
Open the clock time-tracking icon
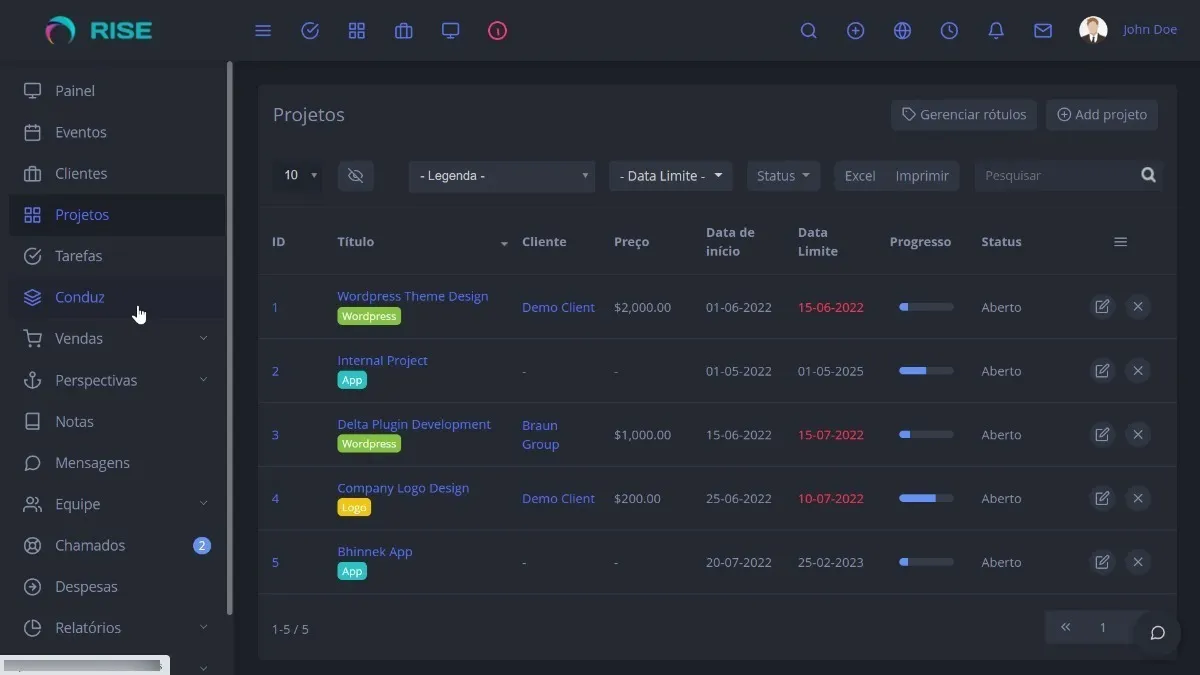(x=950, y=31)
